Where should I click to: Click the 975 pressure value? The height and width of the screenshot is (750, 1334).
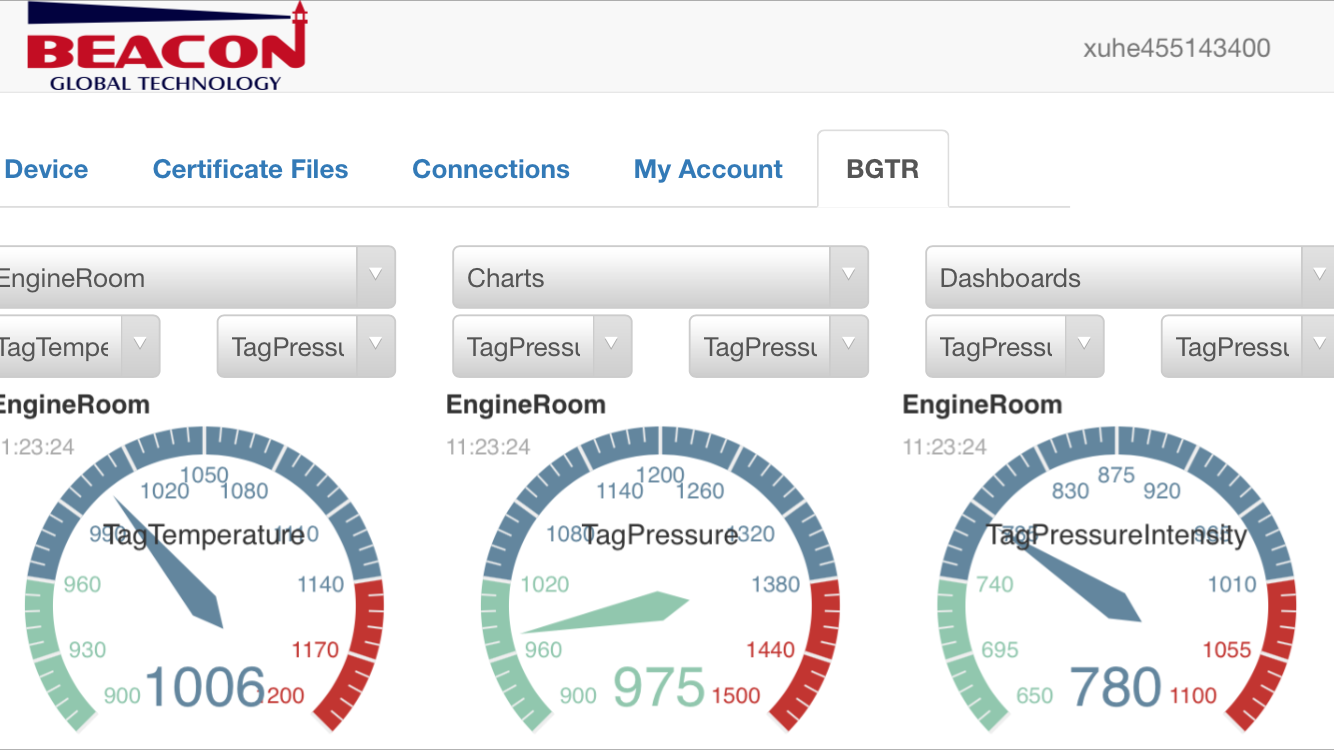[659, 688]
